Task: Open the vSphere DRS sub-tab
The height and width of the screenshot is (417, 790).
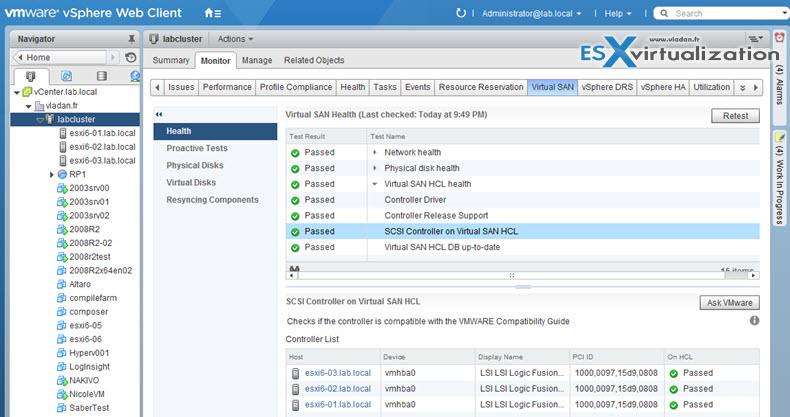Action: tap(607, 87)
